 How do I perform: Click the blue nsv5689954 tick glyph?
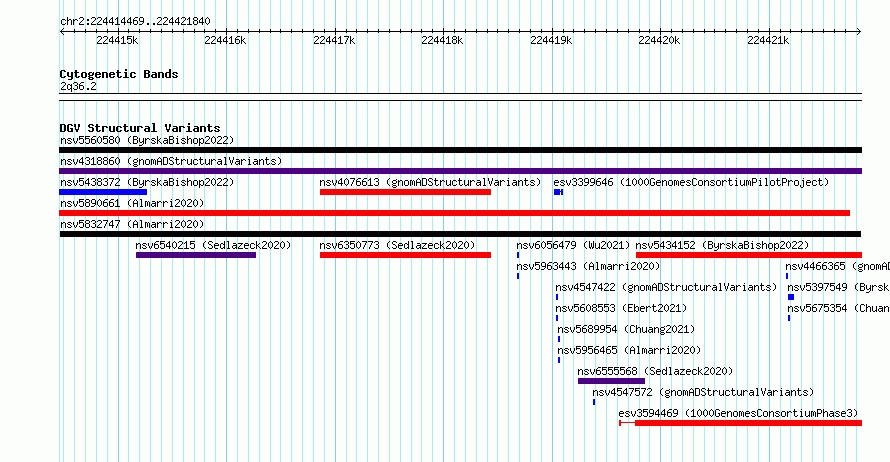tap(559, 339)
